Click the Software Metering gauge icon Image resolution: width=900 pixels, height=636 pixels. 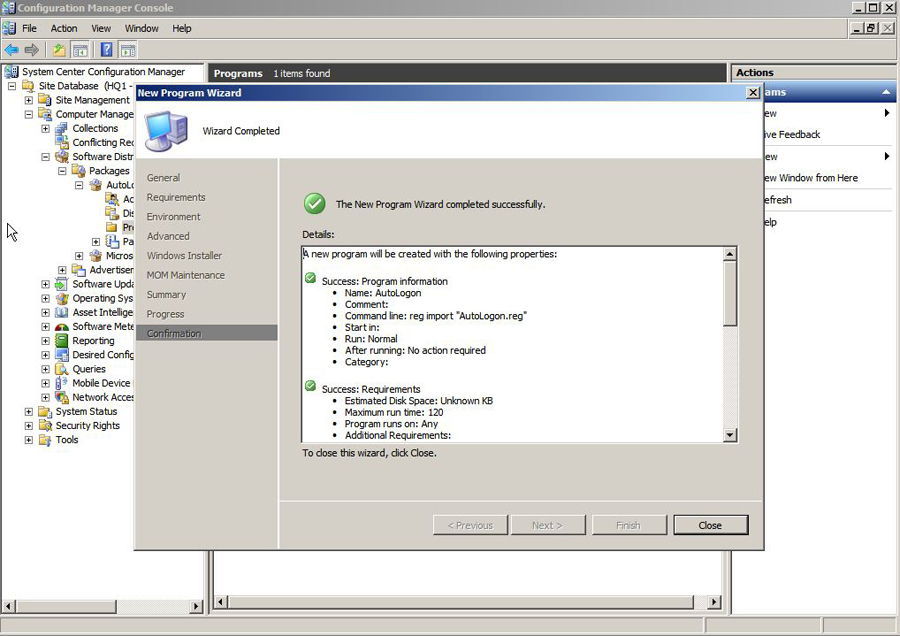[61, 326]
